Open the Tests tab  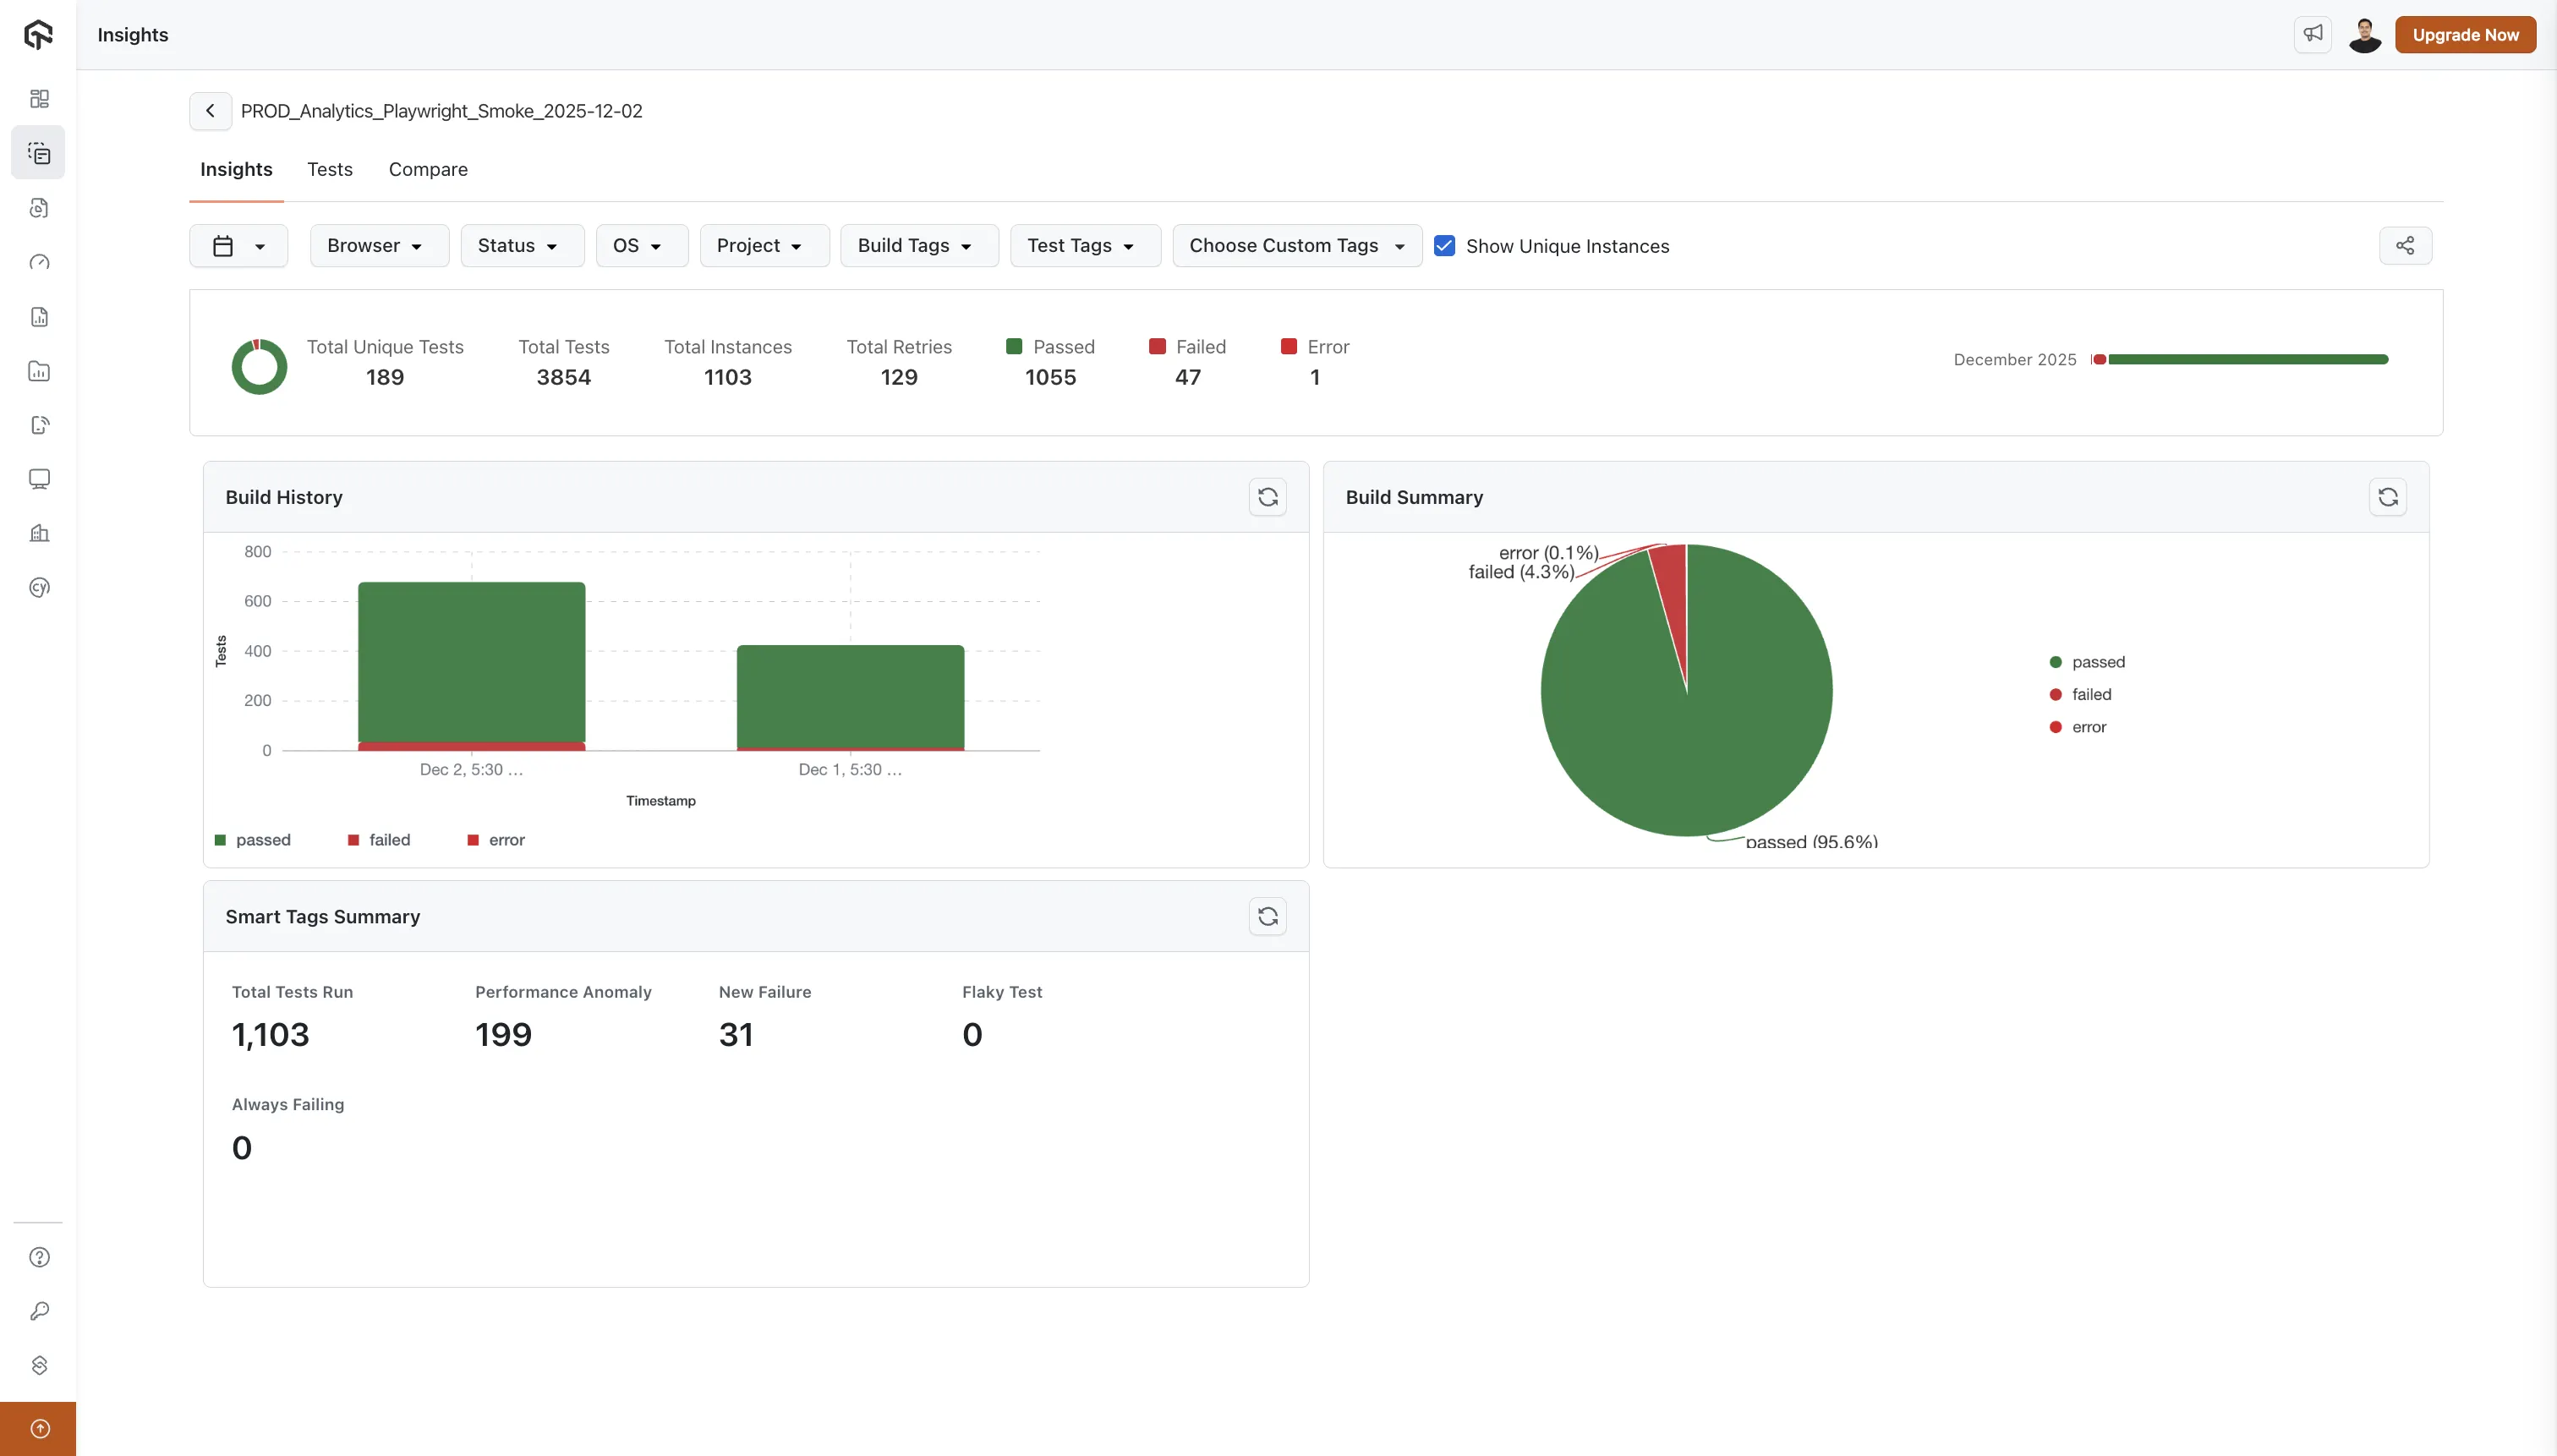coord(330,169)
